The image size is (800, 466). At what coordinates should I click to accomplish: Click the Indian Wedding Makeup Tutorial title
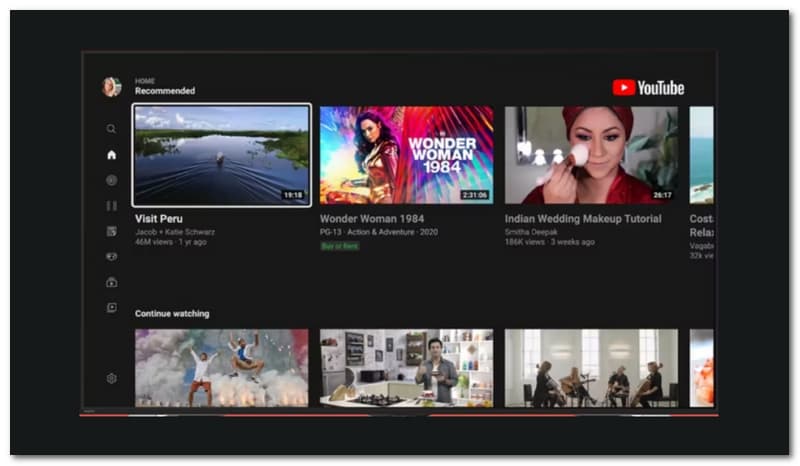pyautogui.click(x=584, y=218)
